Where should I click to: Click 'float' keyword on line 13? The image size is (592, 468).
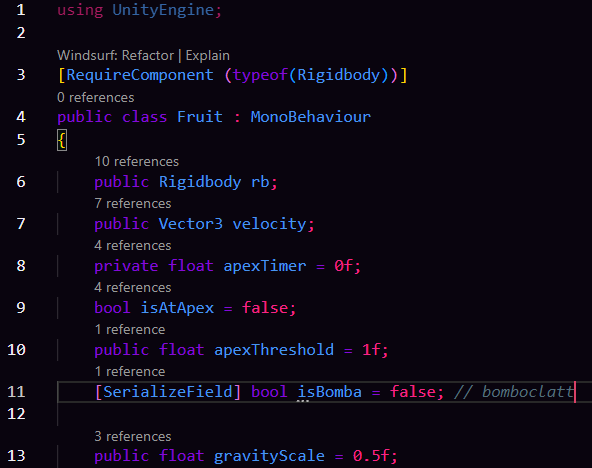coord(182,456)
